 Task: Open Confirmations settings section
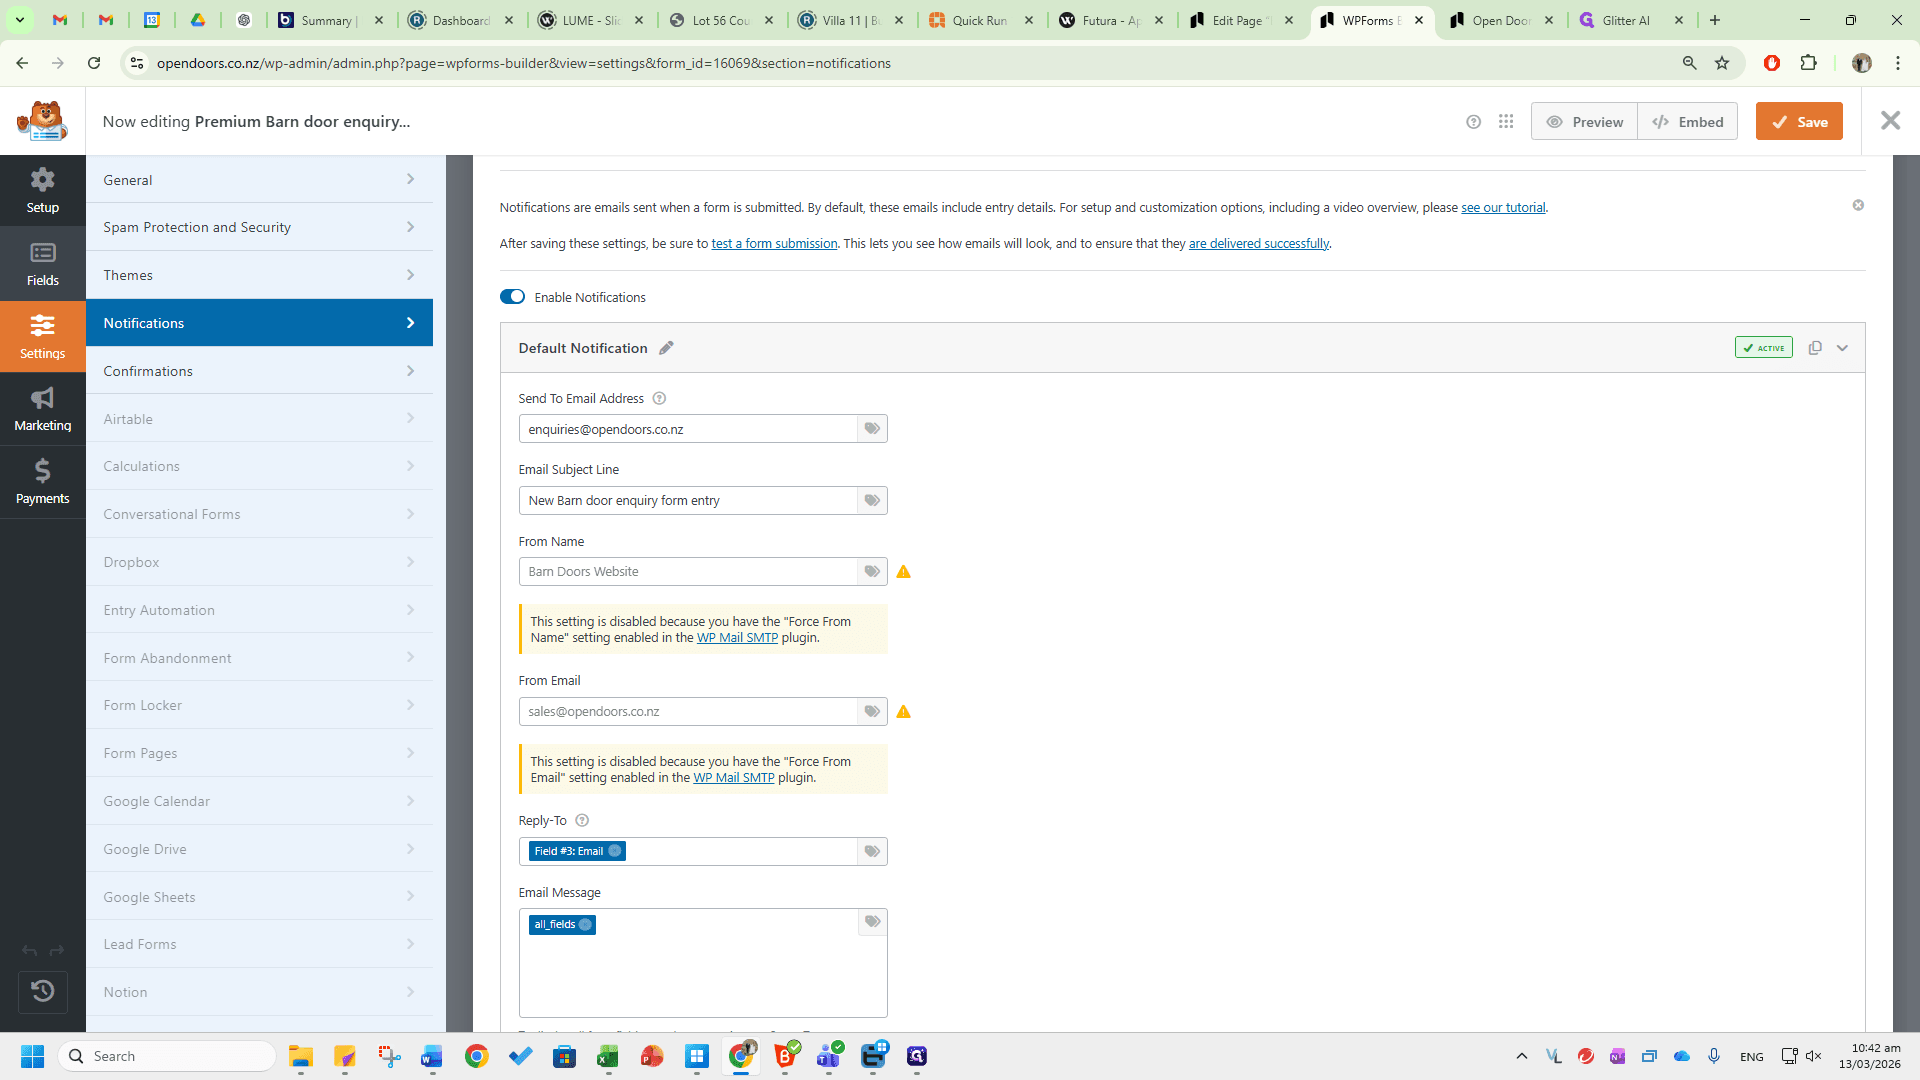click(259, 371)
